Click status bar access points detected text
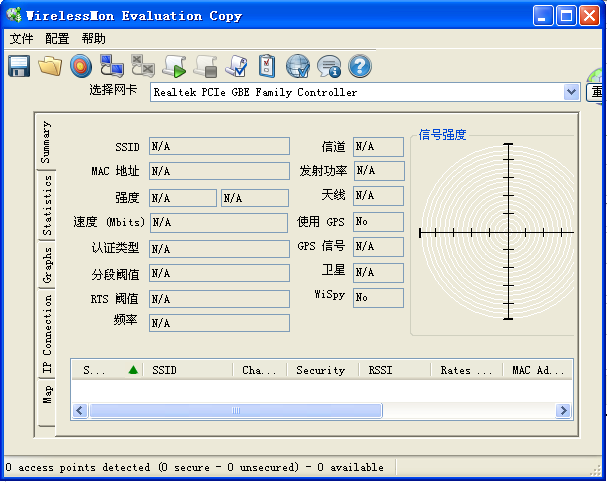 (x=195, y=468)
